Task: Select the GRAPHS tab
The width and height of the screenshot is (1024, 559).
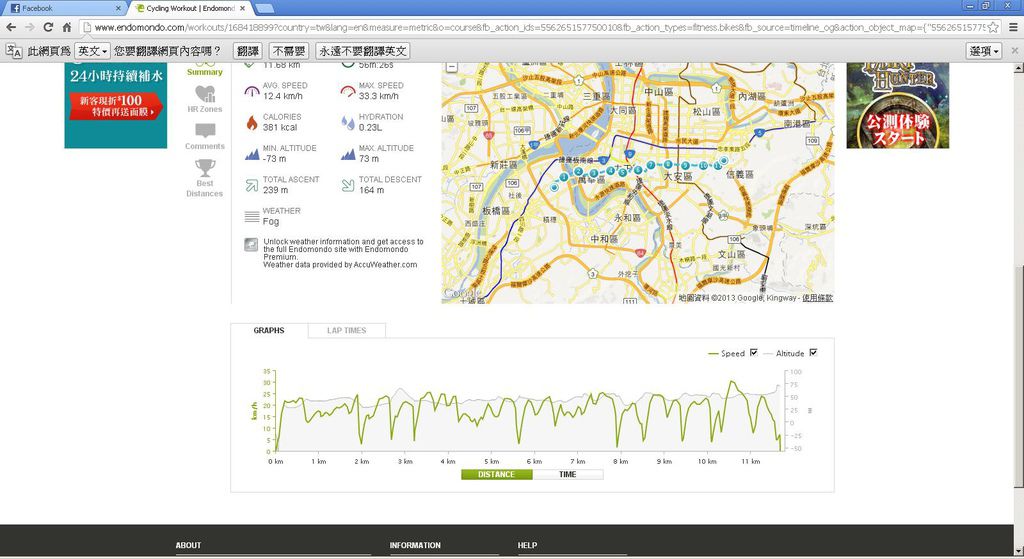Action: (269, 330)
